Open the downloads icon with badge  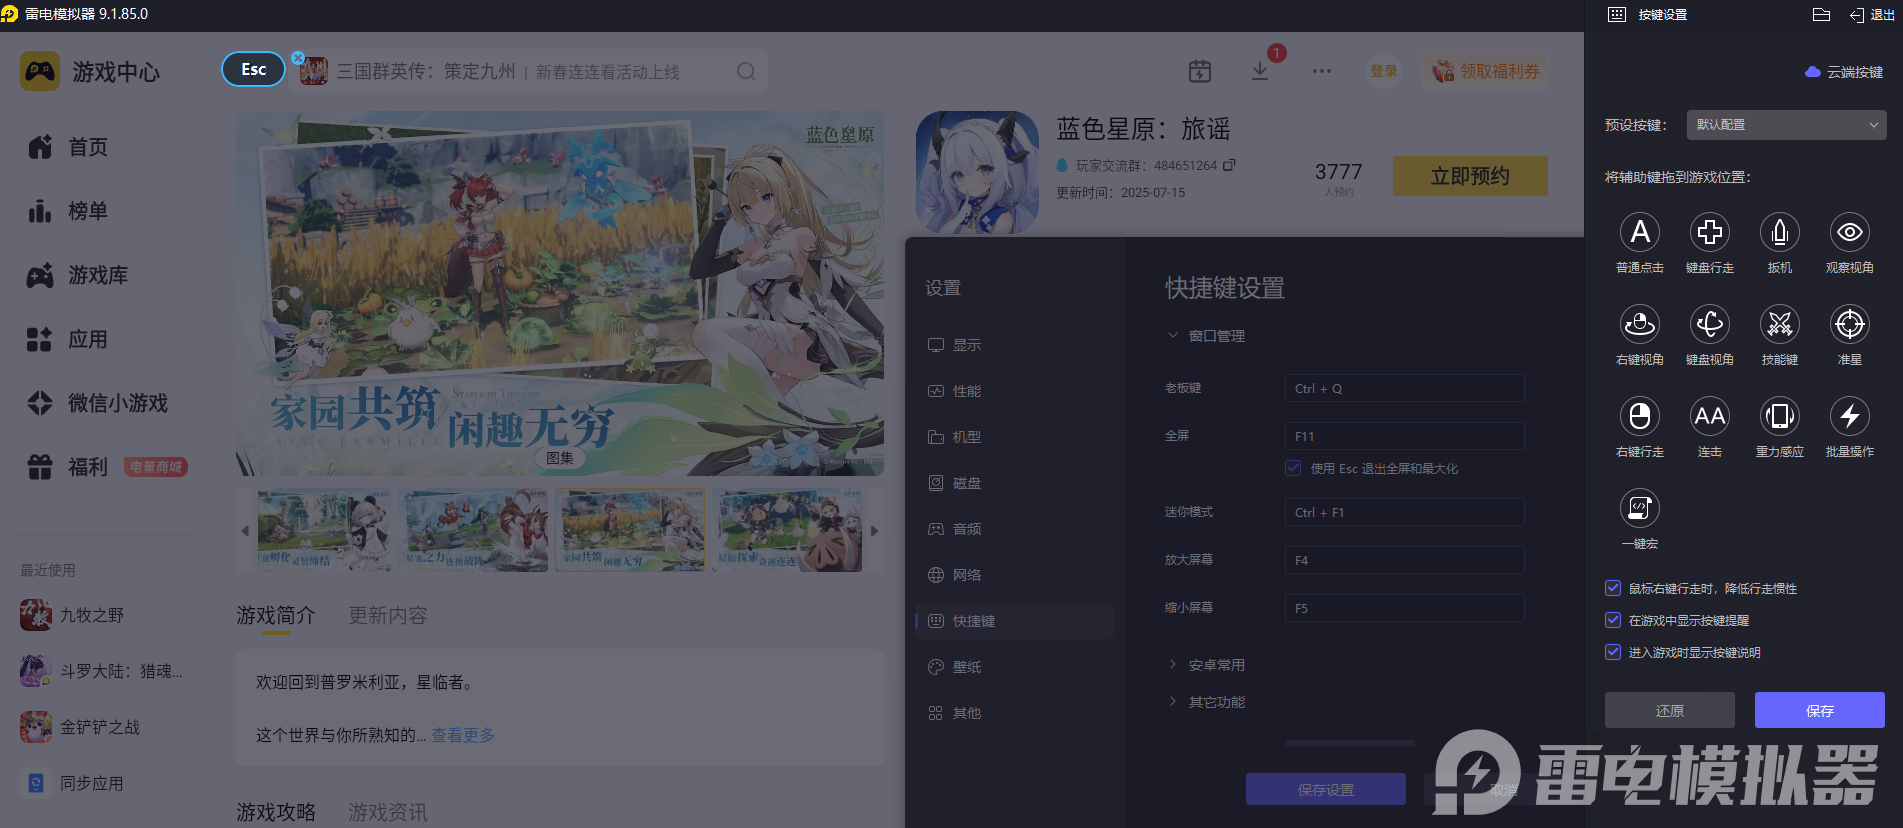(1260, 71)
